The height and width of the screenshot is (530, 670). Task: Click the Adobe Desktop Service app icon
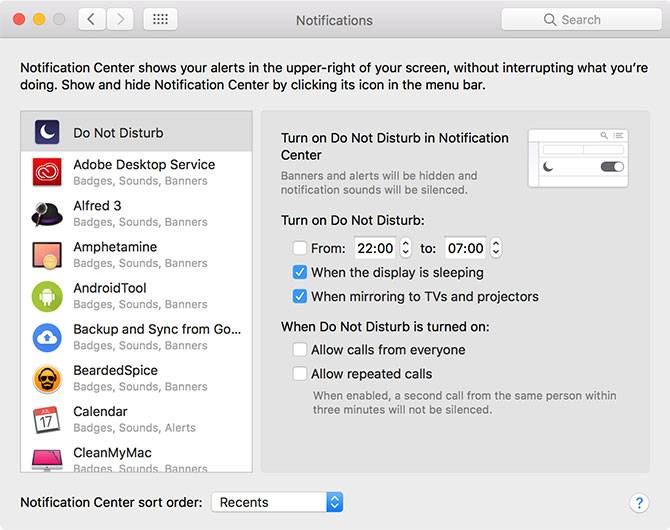click(47, 173)
